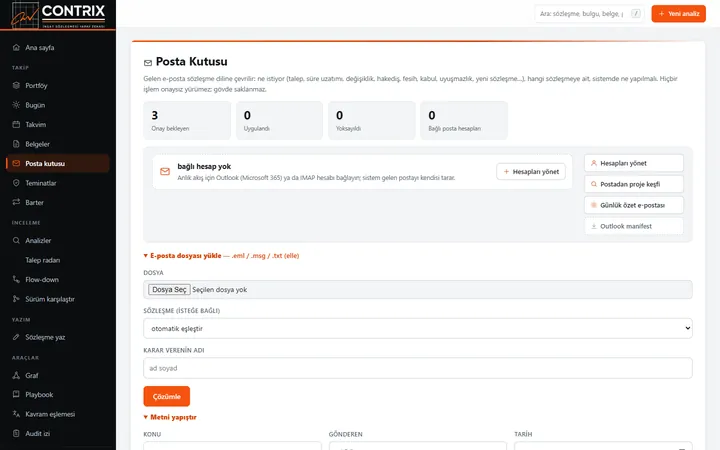Select the Portföy layers icon
The width and height of the screenshot is (720, 450).
(16, 85)
